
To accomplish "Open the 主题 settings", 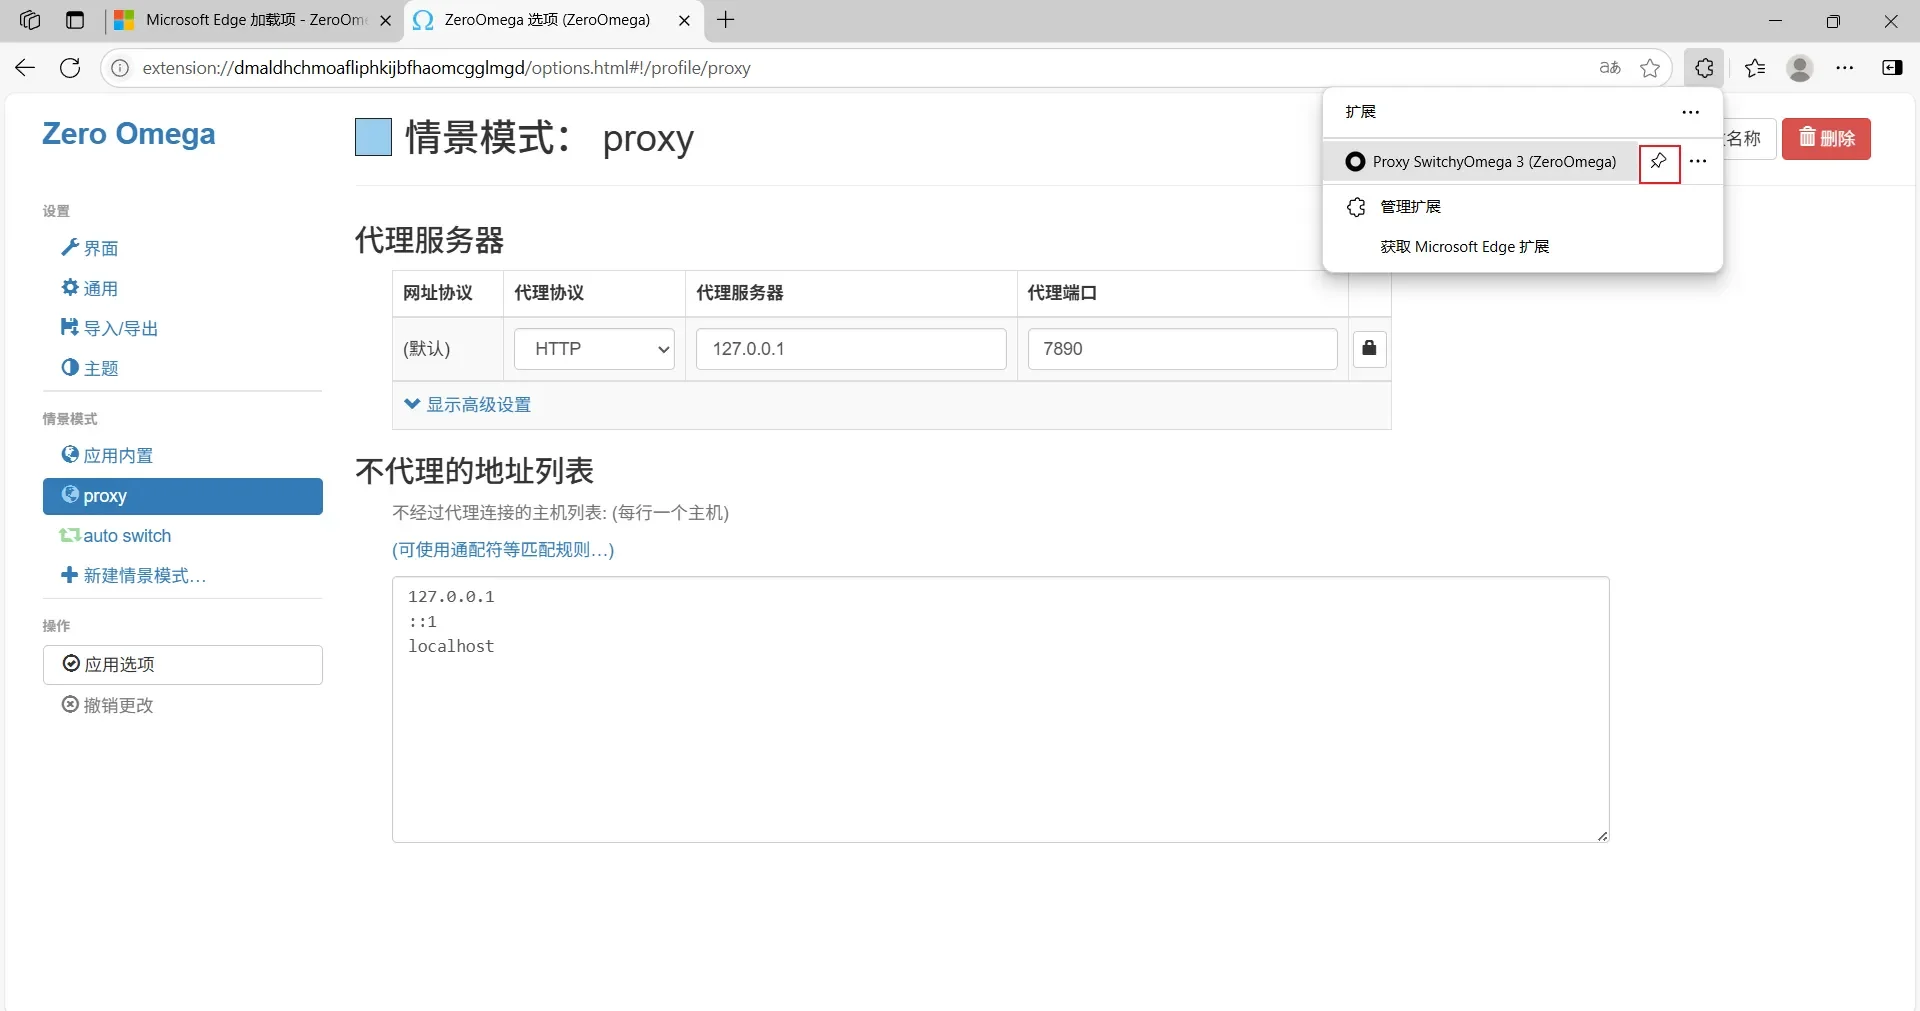I will (x=101, y=367).
